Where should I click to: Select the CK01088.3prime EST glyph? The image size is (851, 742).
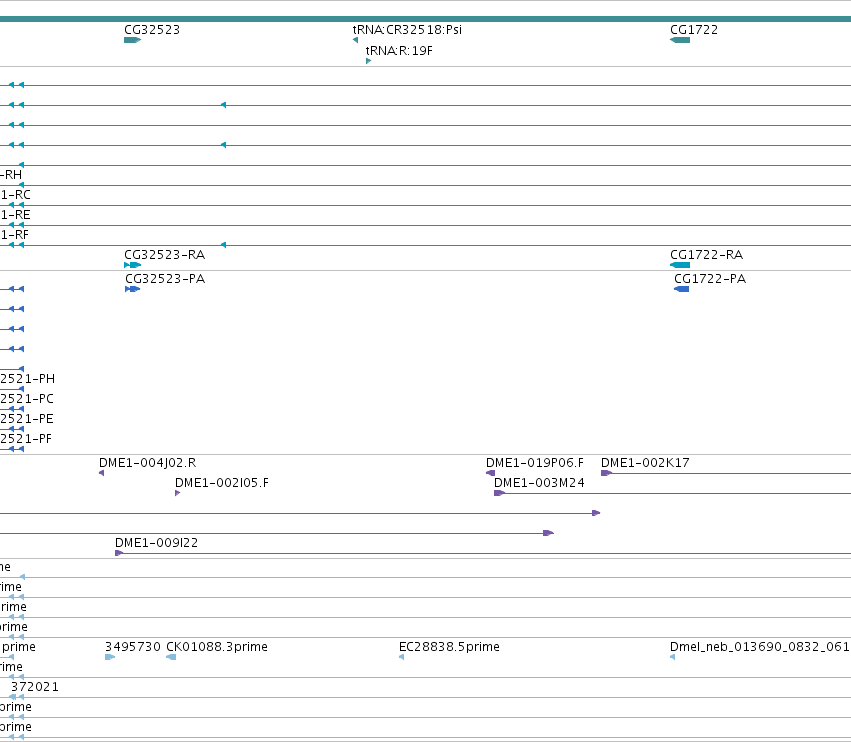tap(171, 657)
